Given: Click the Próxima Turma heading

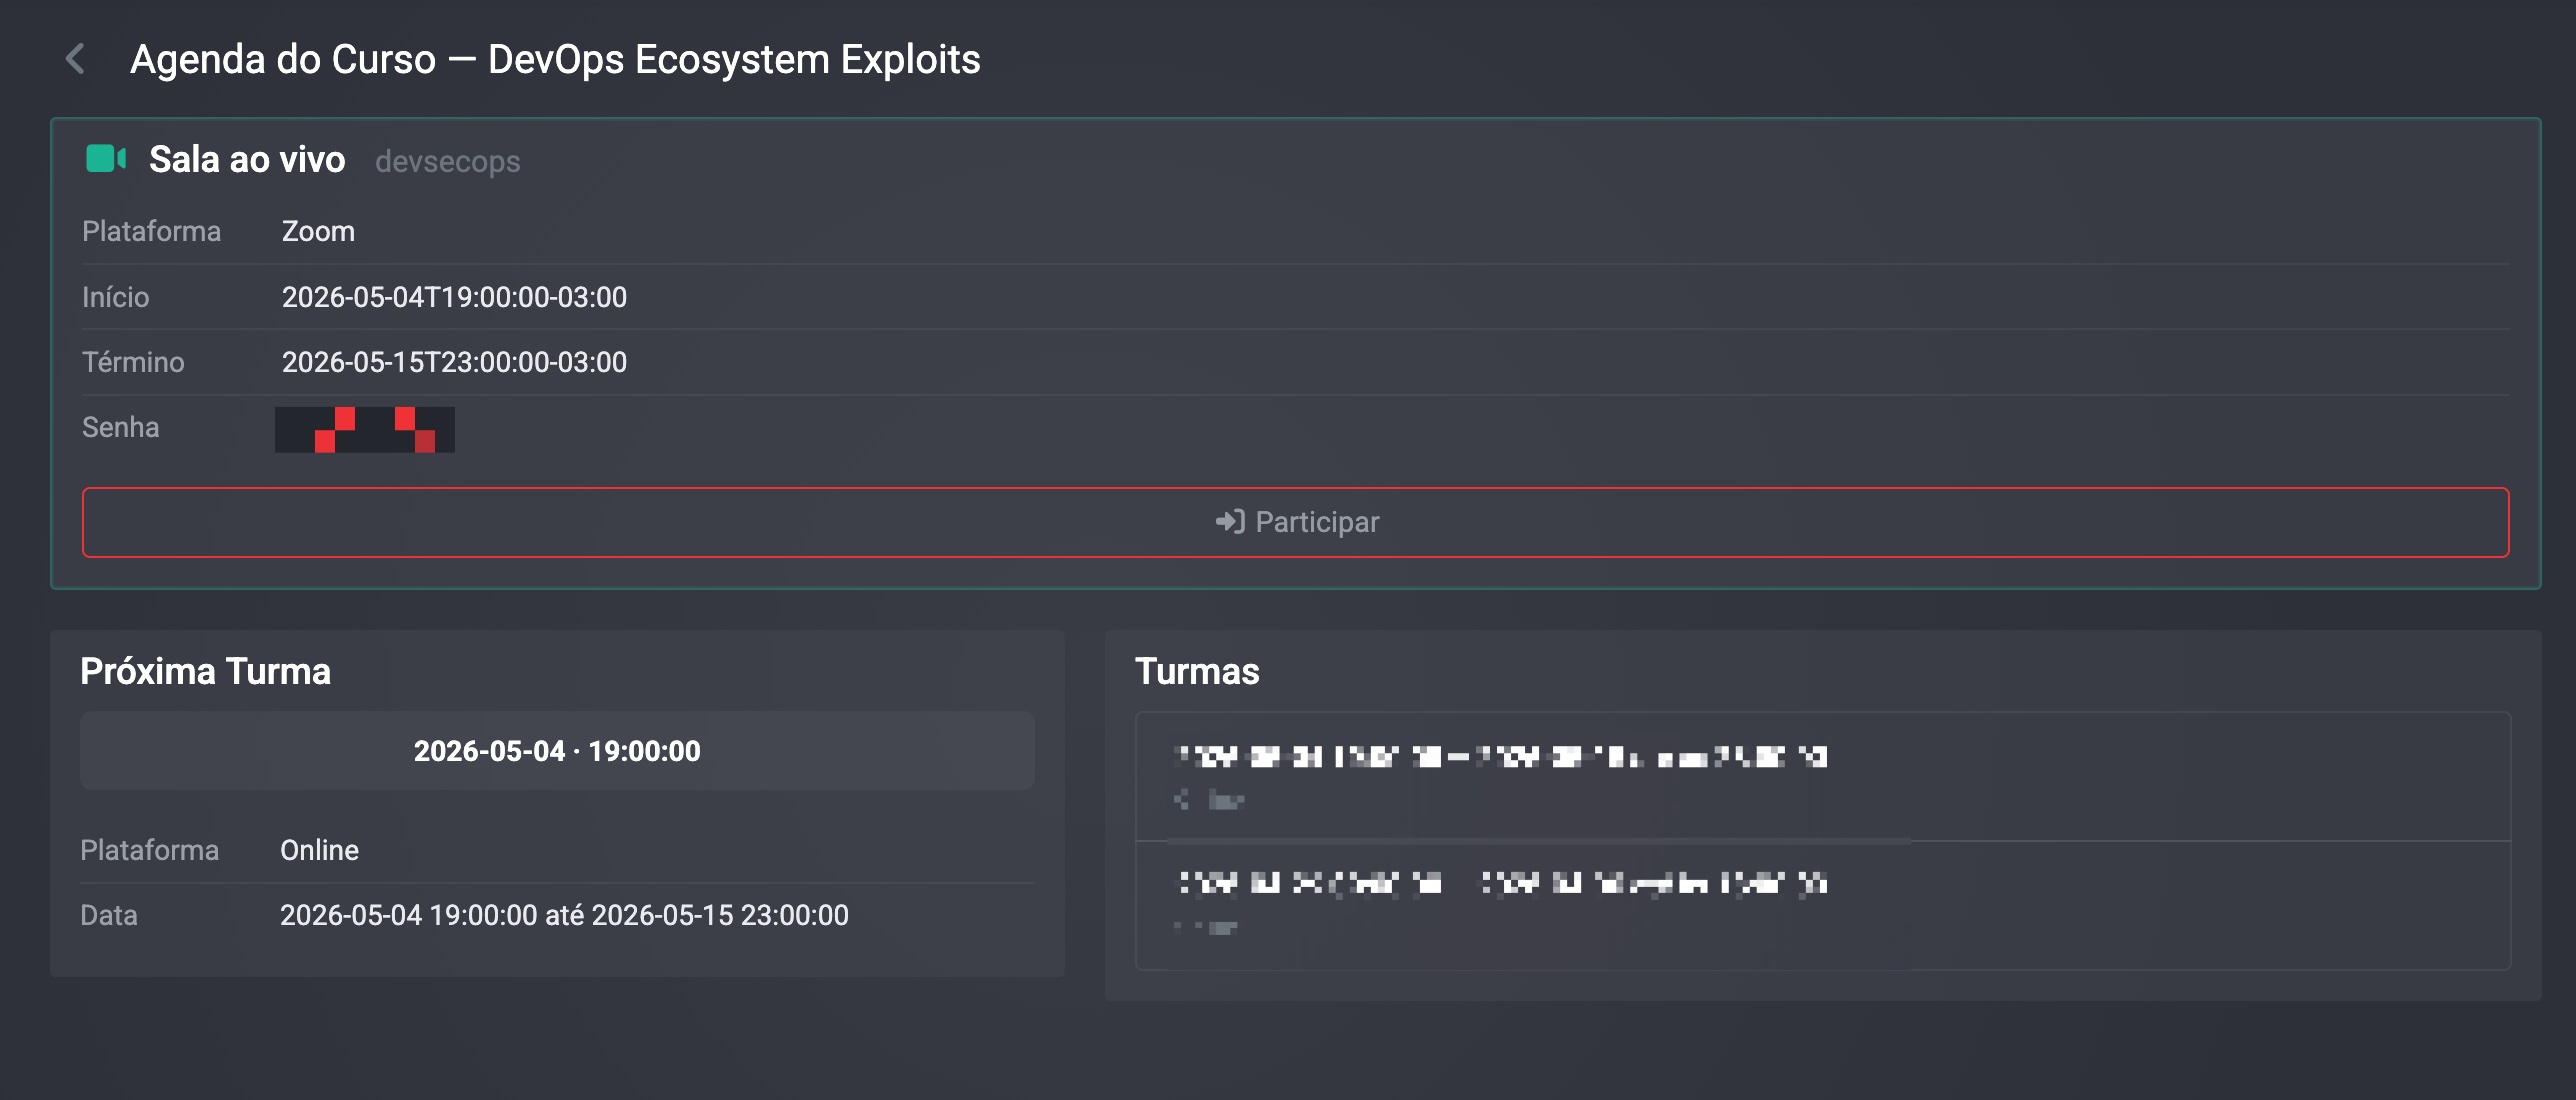Looking at the screenshot, I should (x=205, y=671).
